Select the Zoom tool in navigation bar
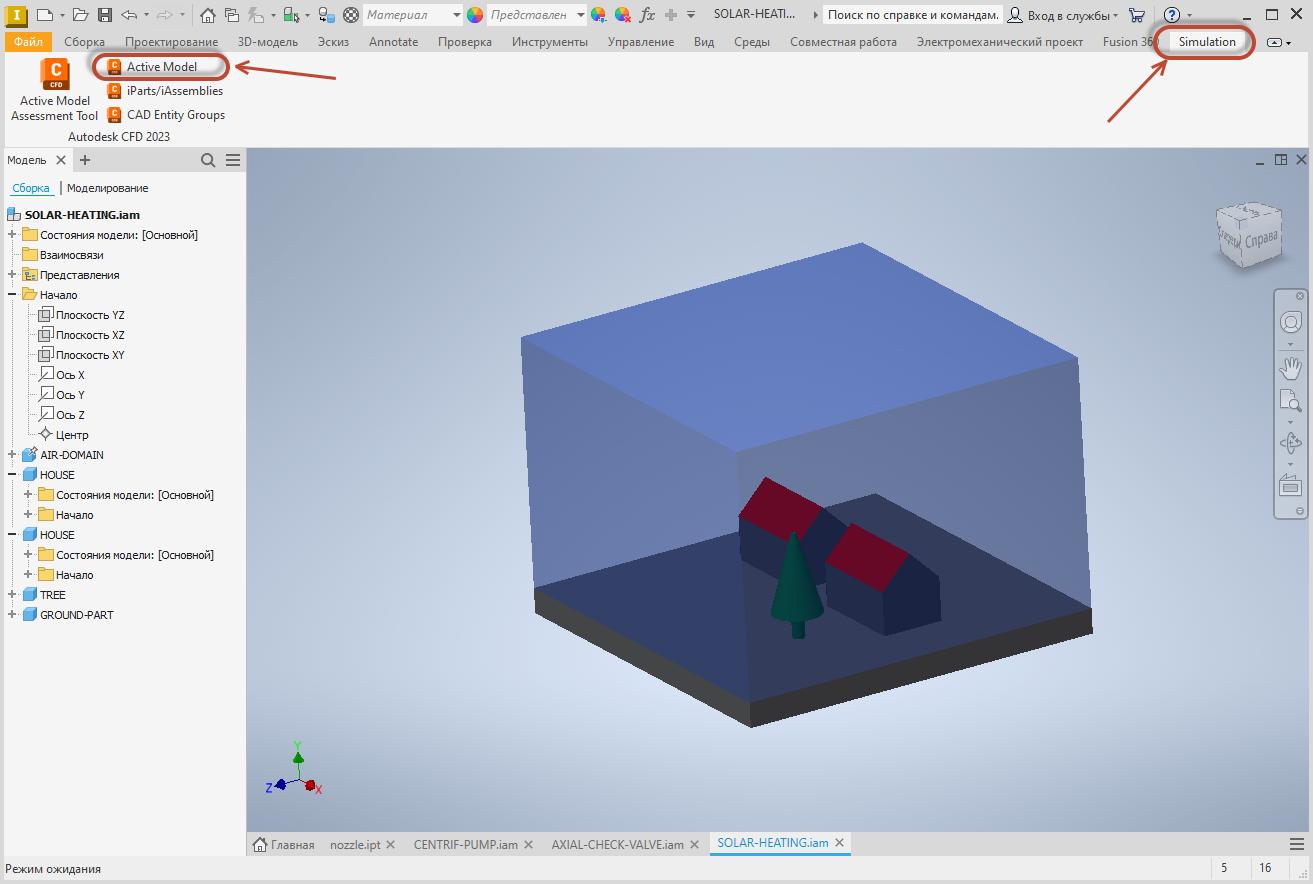The width and height of the screenshot is (1313, 884). tap(1291, 402)
